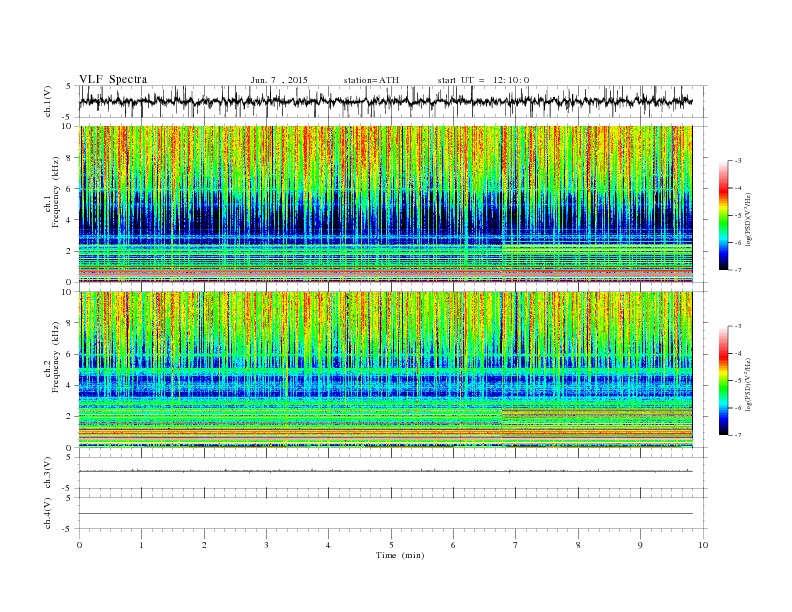Click time axis tick label "6"
Screen dimensions: 792x612
[x=453, y=545]
